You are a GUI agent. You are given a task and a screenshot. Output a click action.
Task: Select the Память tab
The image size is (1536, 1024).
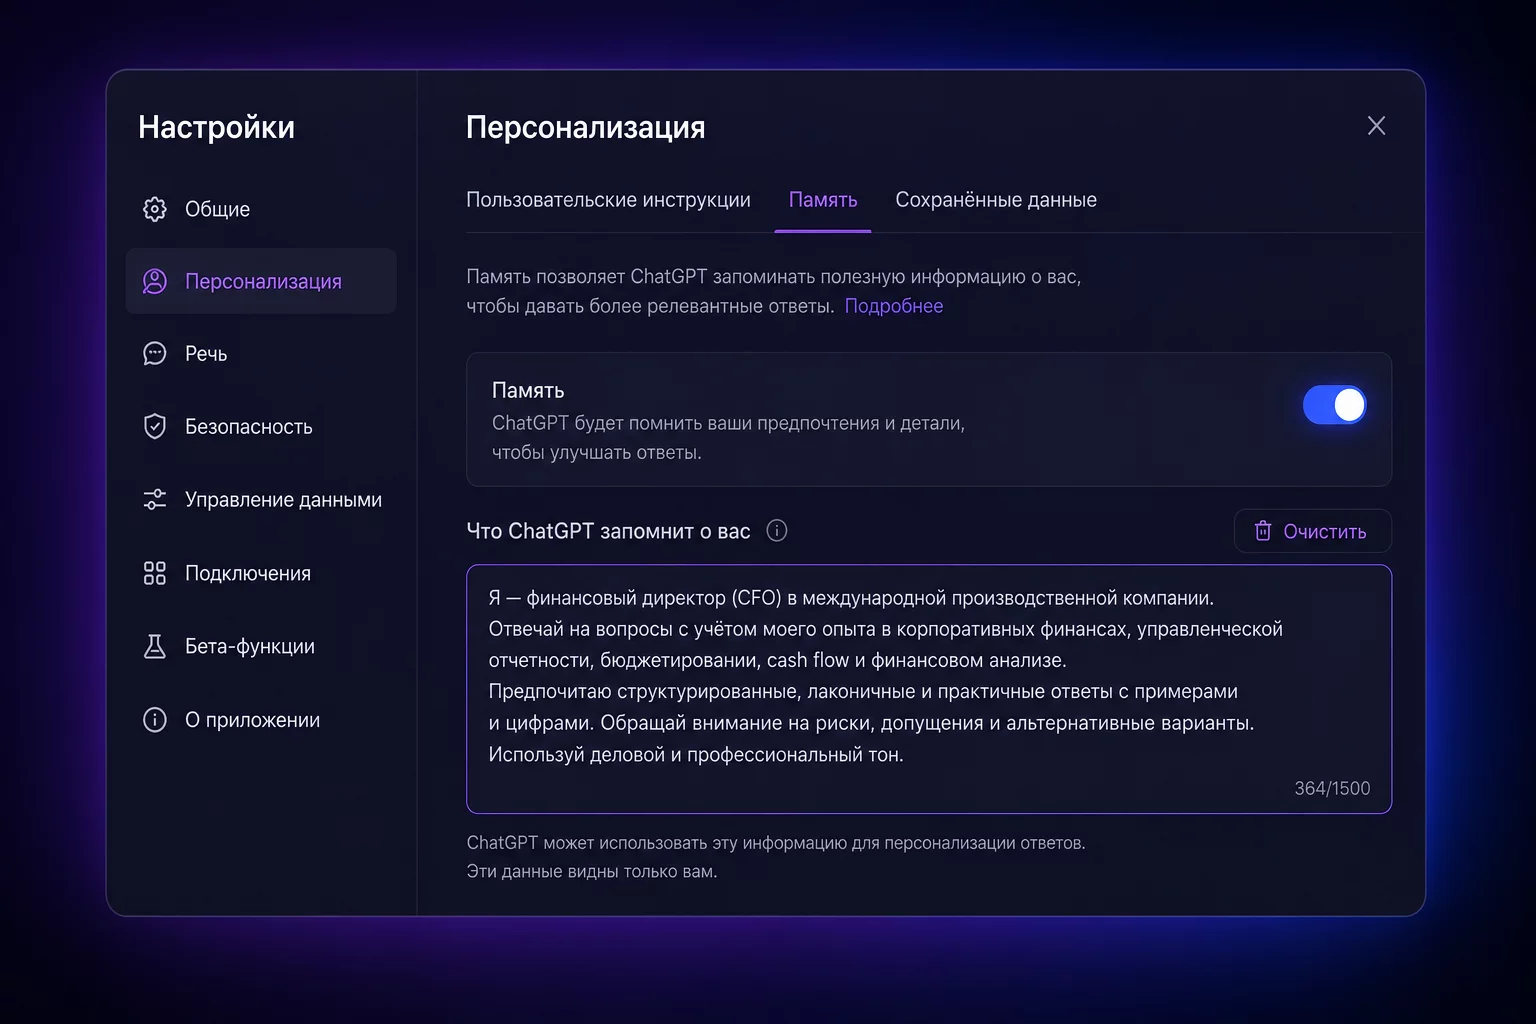823,200
